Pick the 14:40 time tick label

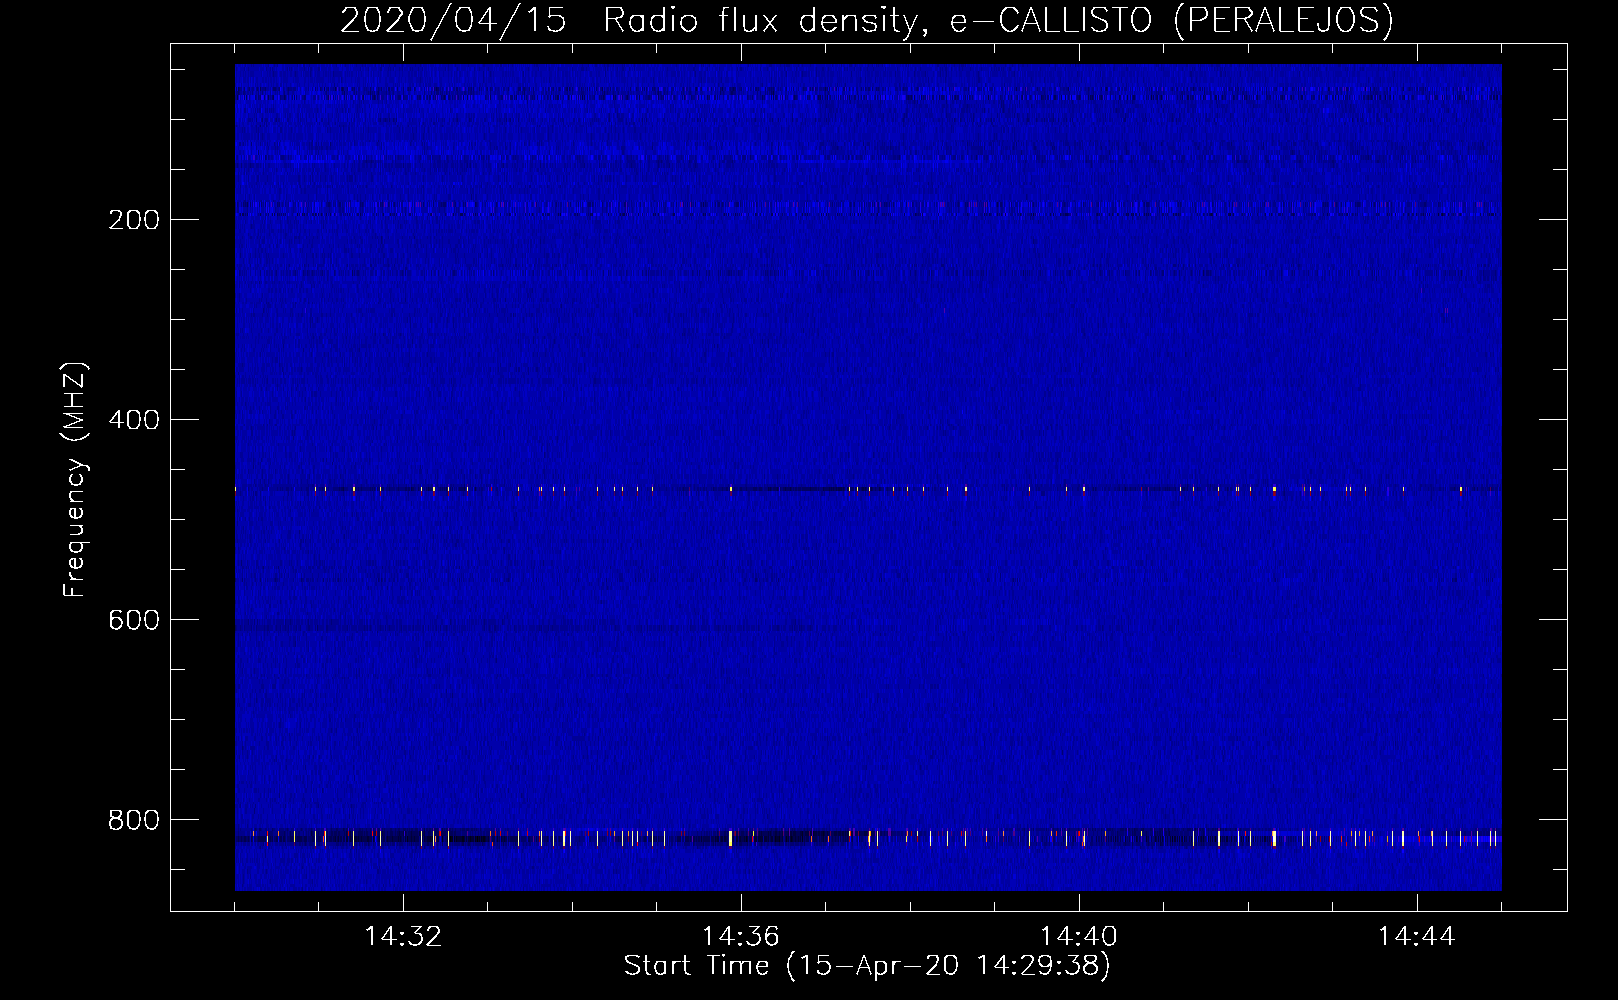(x=1079, y=936)
